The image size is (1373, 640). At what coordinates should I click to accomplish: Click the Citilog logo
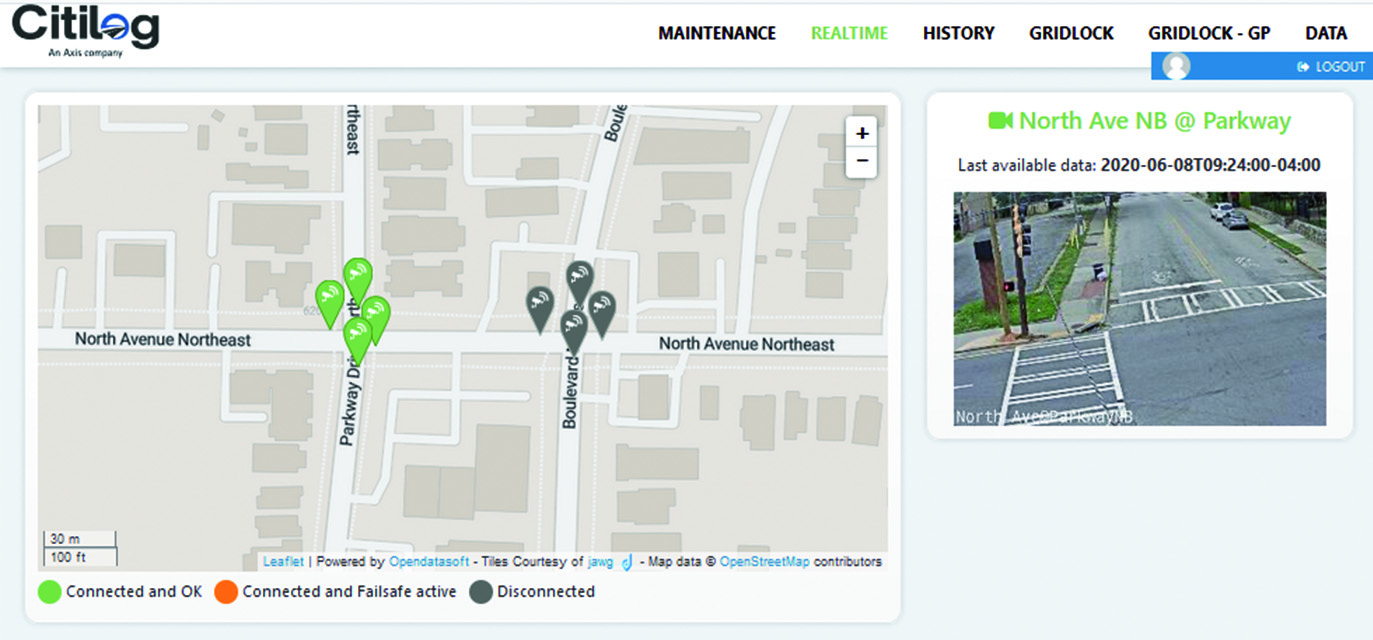(85, 30)
